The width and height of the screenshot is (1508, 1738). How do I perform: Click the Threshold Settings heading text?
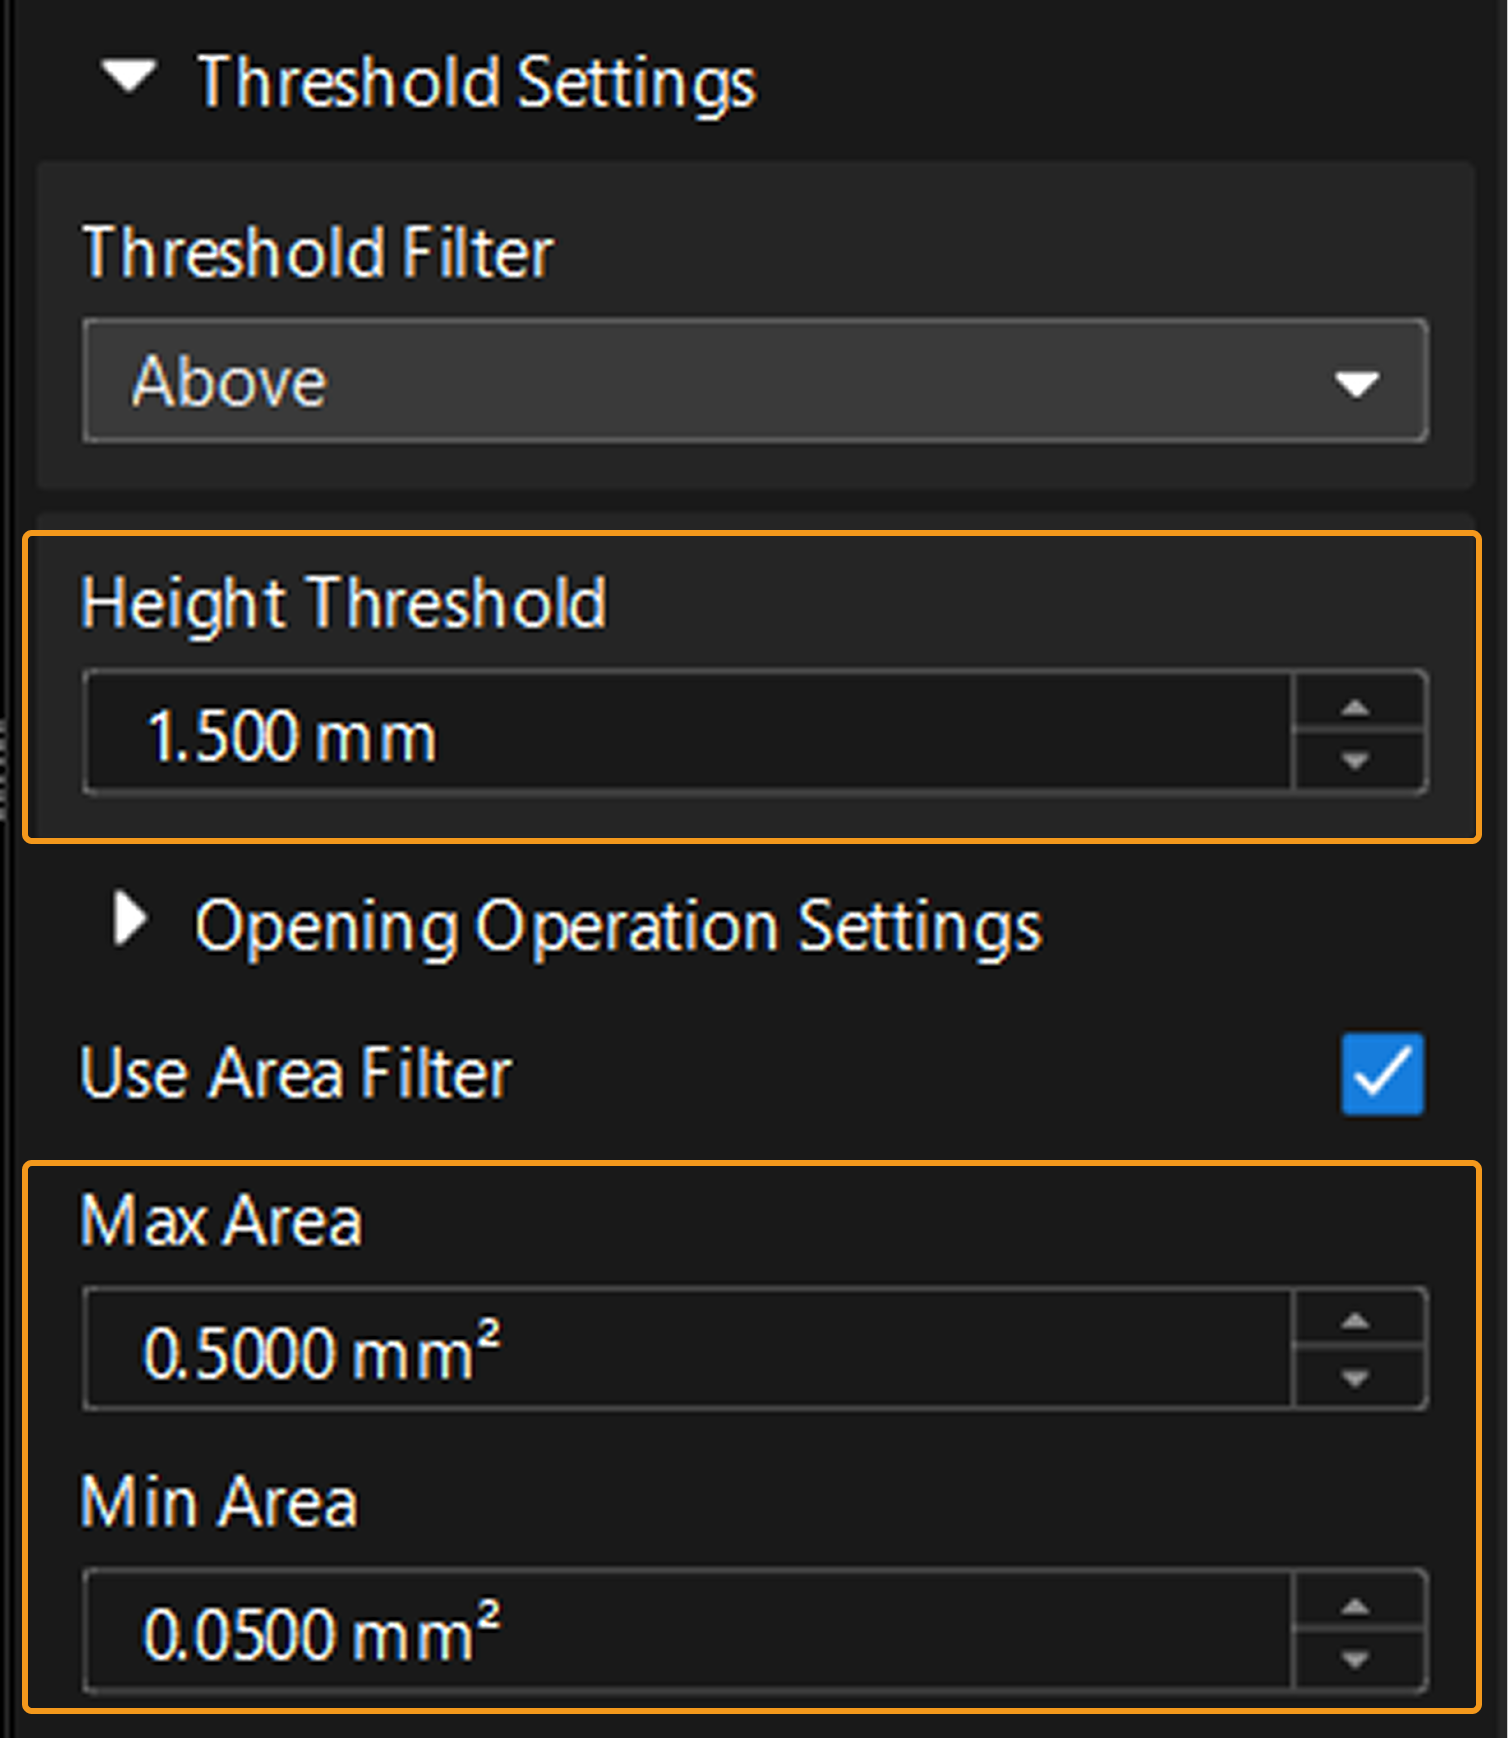click(477, 82)
